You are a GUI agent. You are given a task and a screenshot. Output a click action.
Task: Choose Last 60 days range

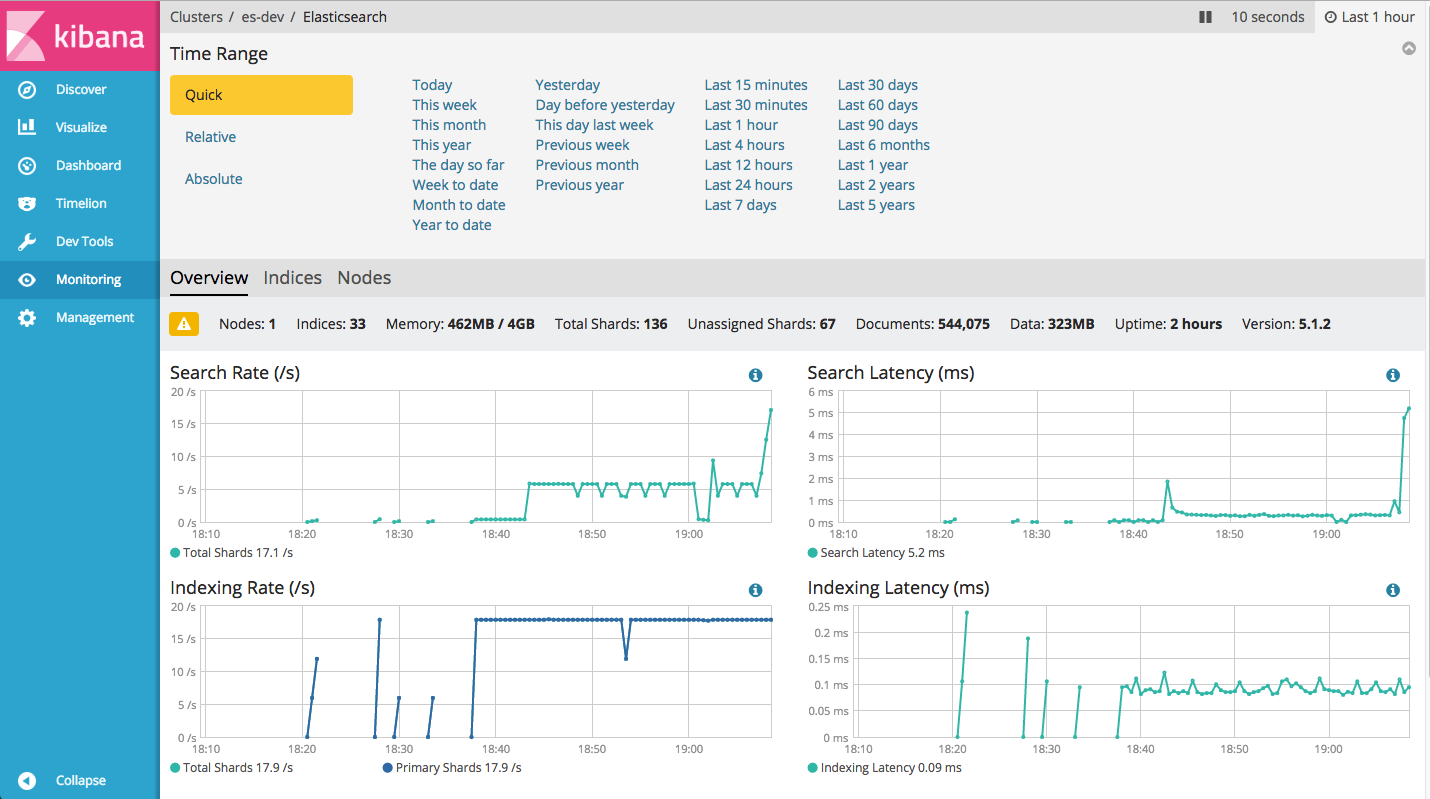(877, 105)
